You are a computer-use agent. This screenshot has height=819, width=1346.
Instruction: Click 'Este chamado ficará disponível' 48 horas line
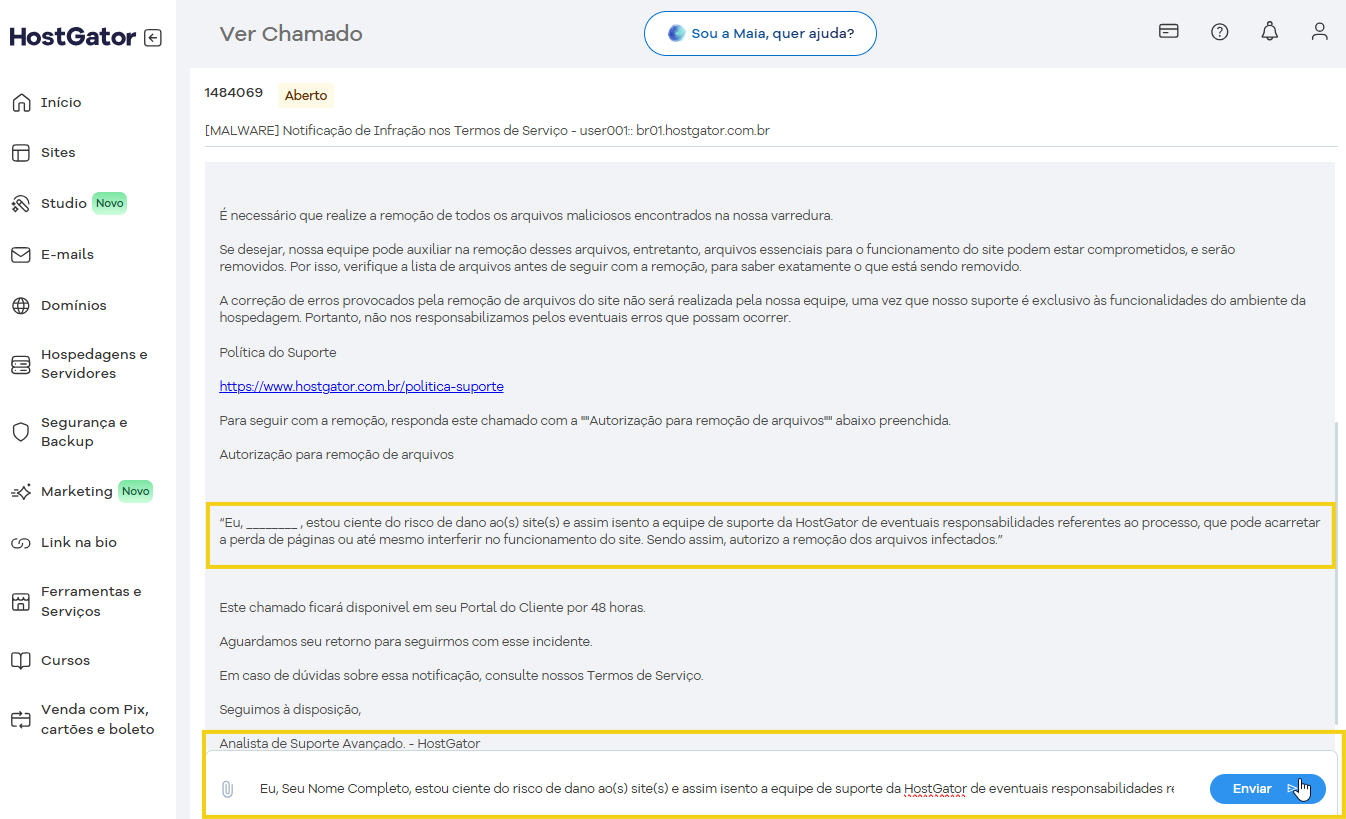point(433,607)
